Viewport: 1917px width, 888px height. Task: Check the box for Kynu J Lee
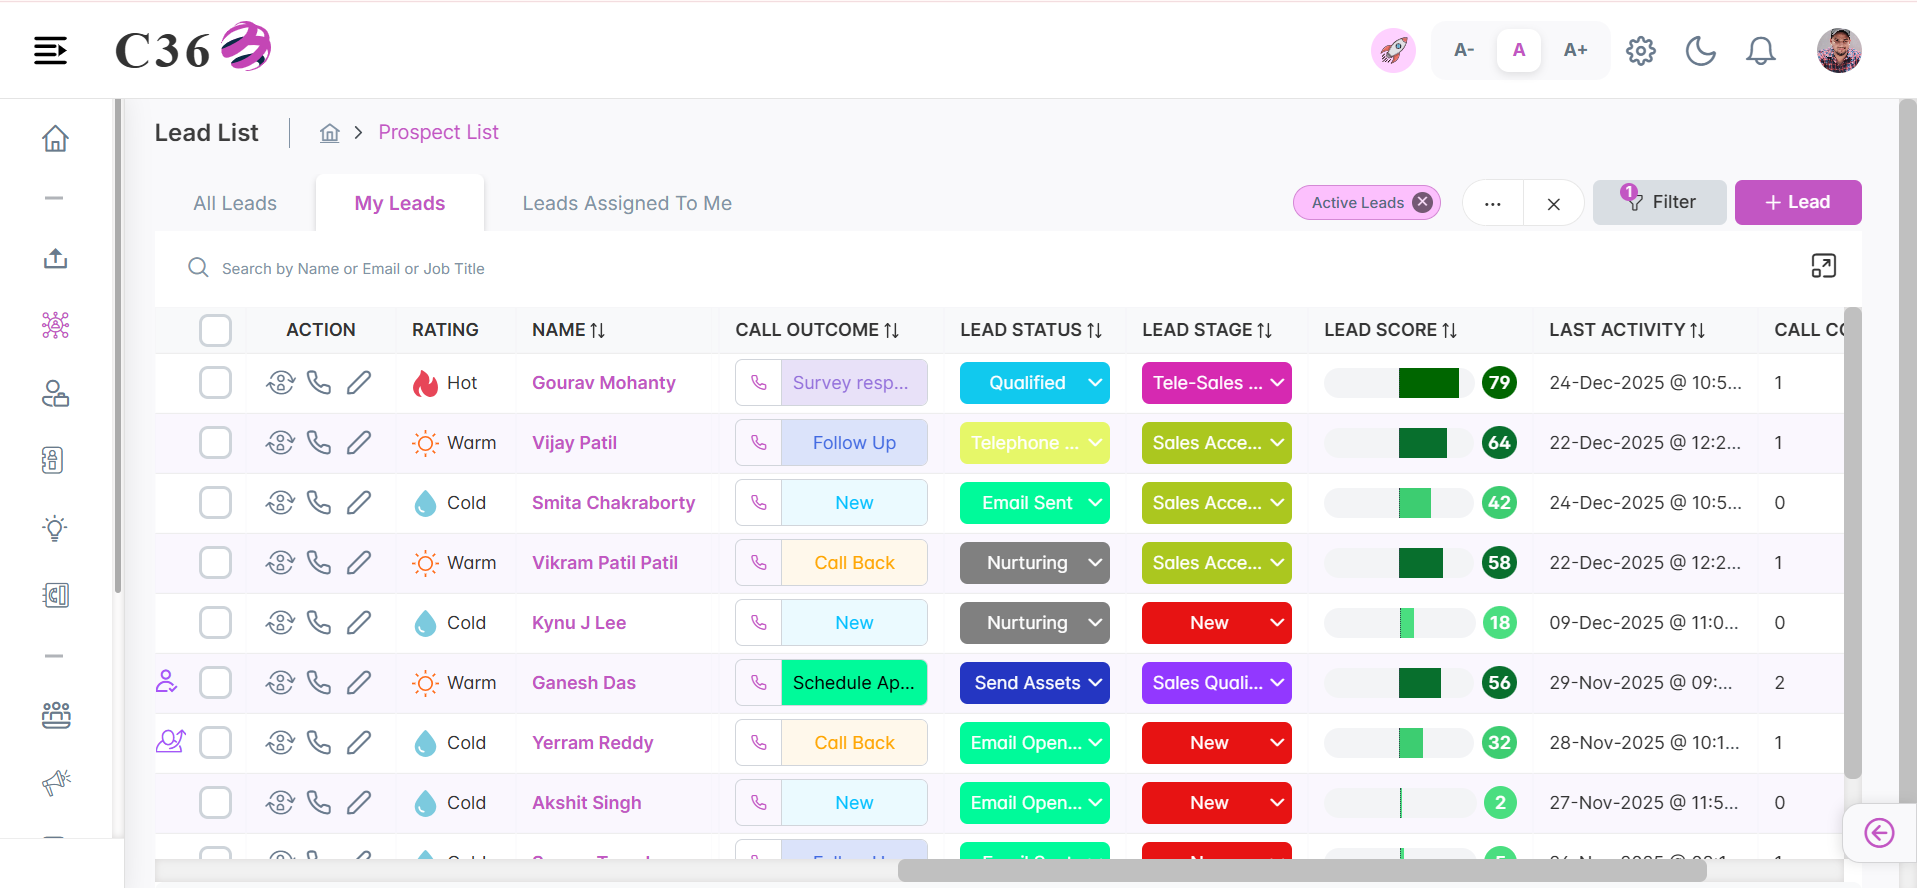tap(215, 623)
